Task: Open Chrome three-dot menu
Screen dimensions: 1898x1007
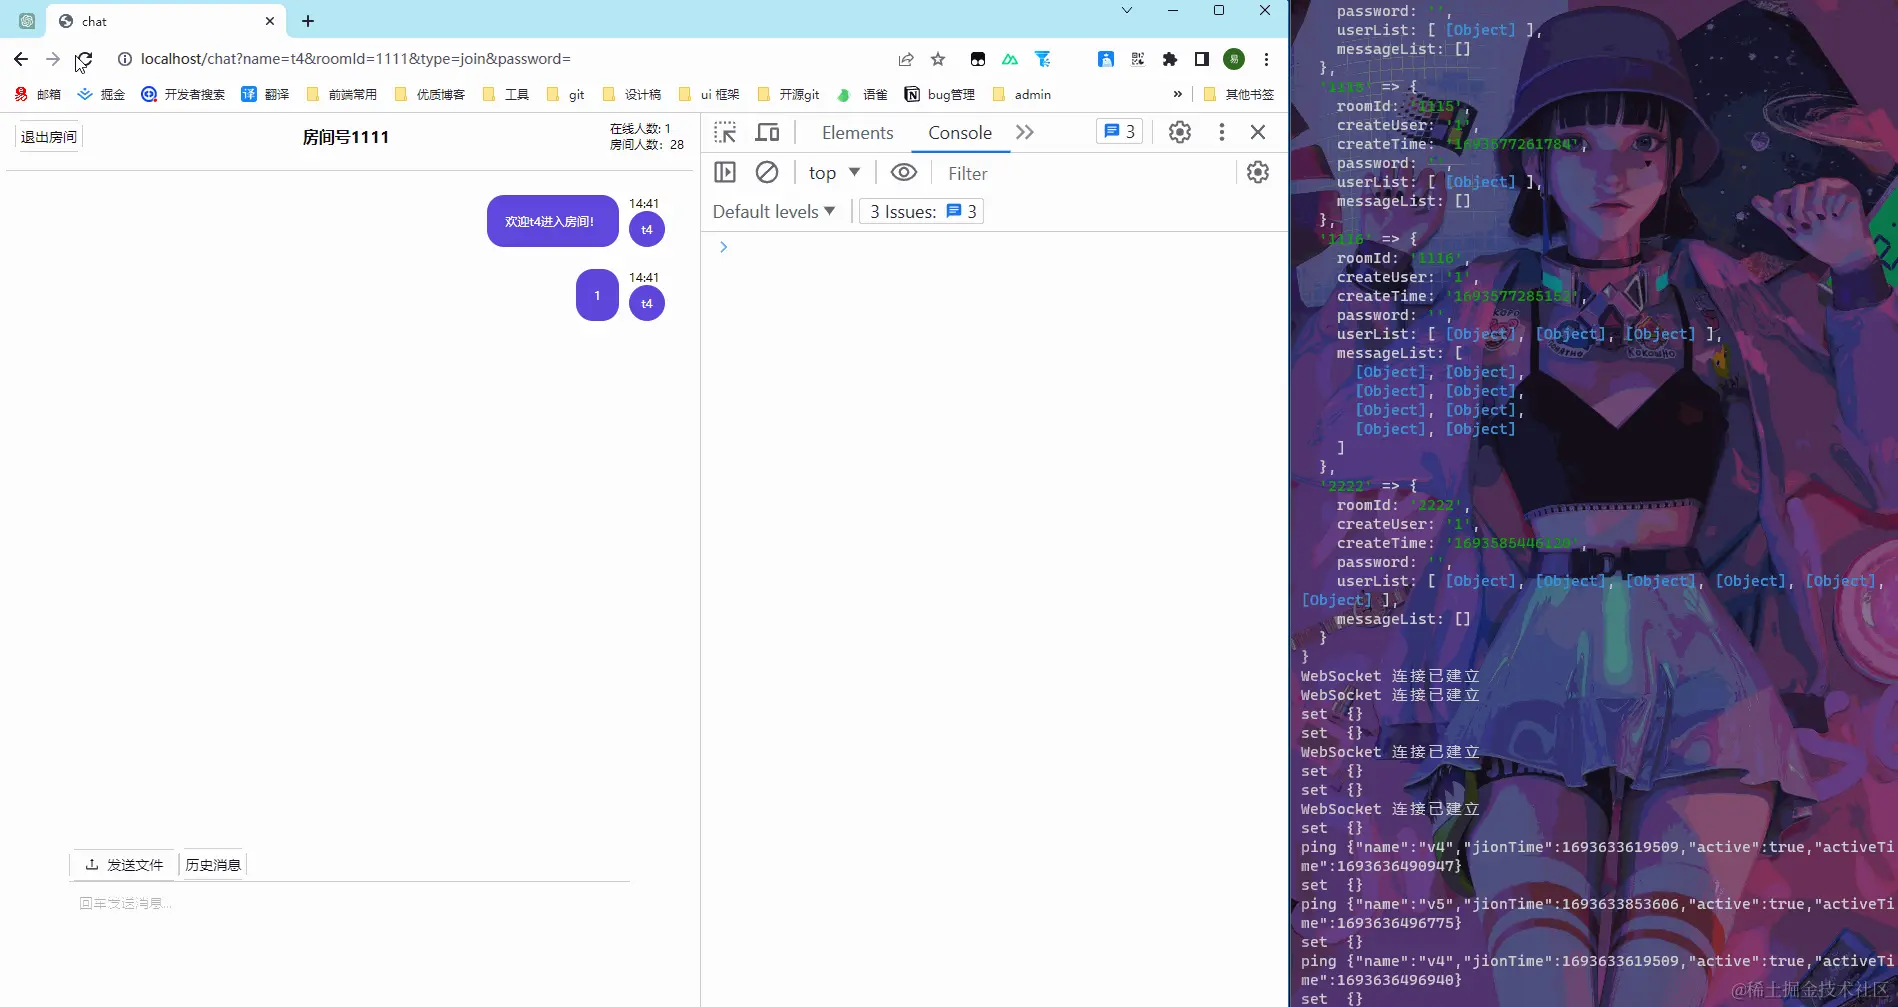Action: click(1266, 59)
